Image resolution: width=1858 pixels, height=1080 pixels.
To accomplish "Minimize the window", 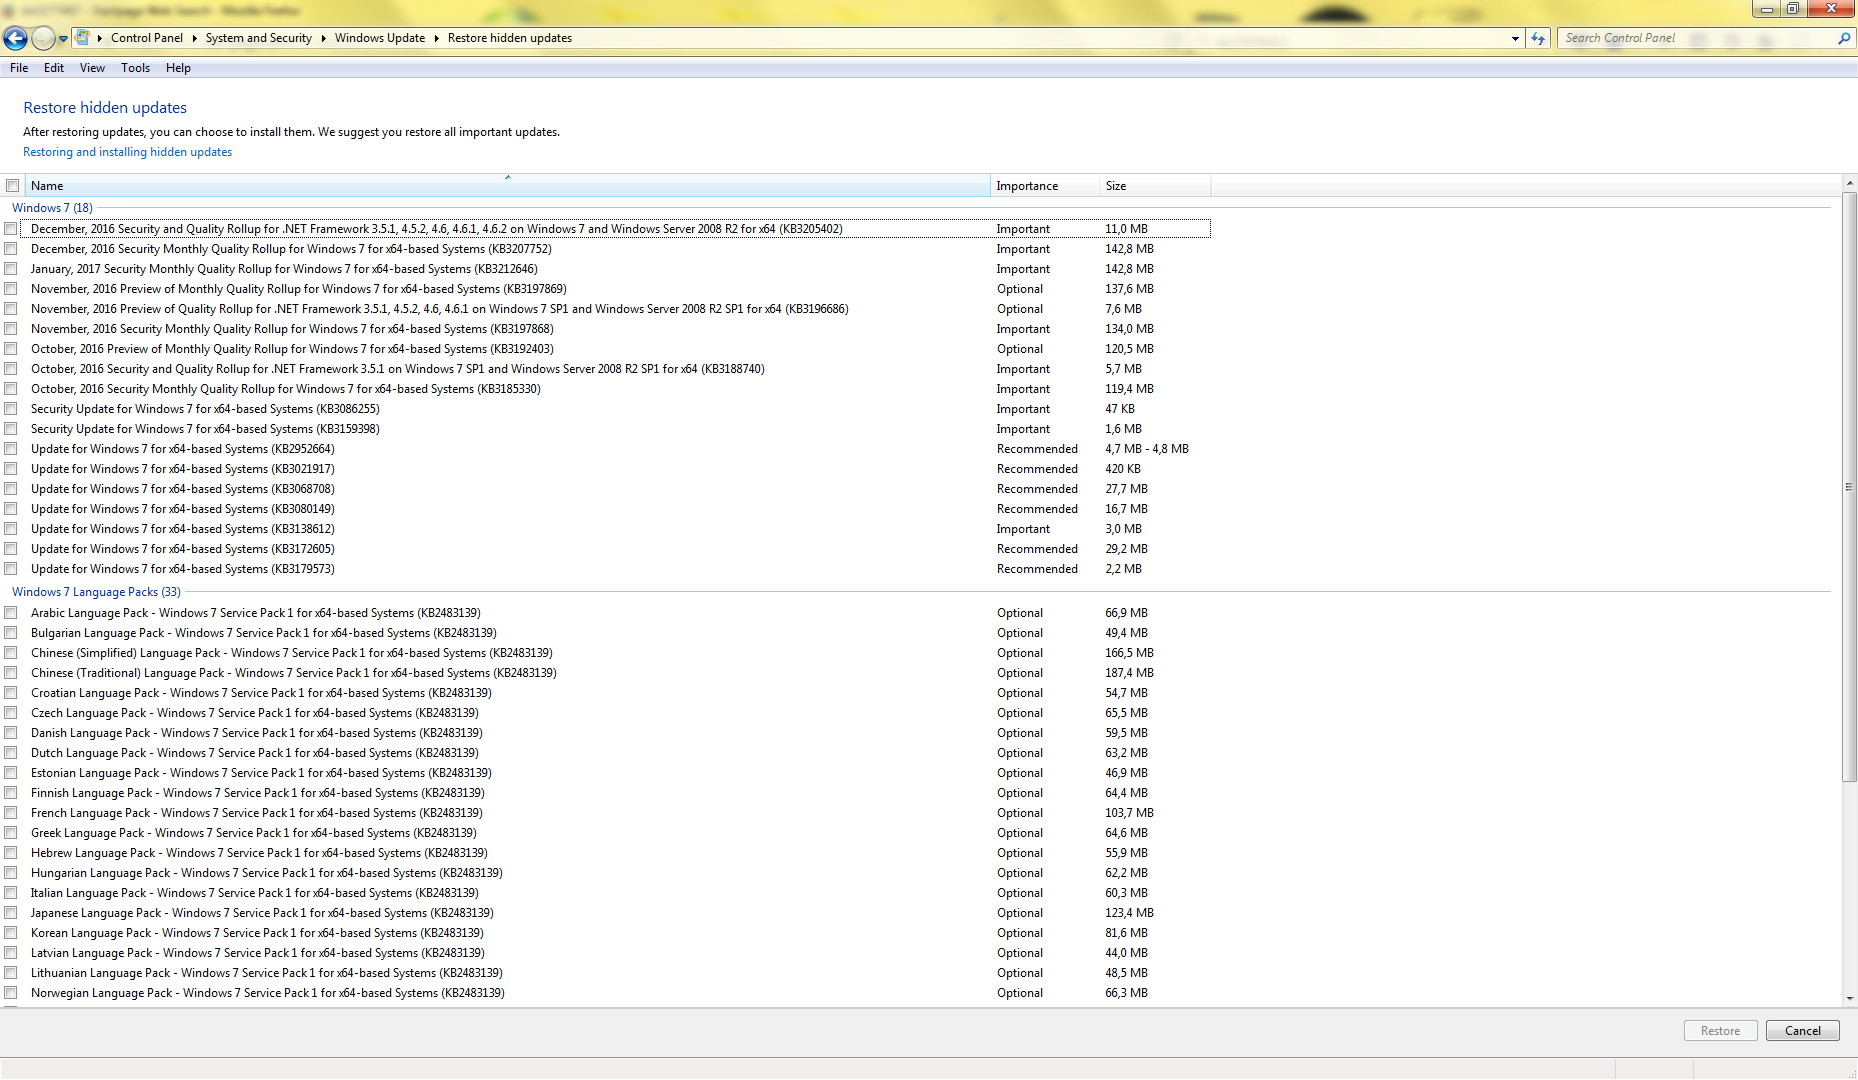I will pyautogui.click(x=1767, y=9).
